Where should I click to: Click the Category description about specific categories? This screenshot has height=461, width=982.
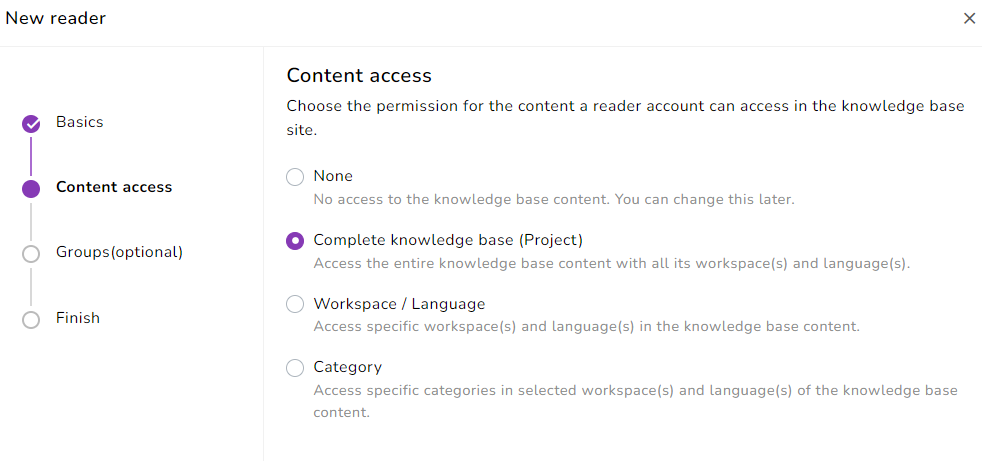[635, 400]
